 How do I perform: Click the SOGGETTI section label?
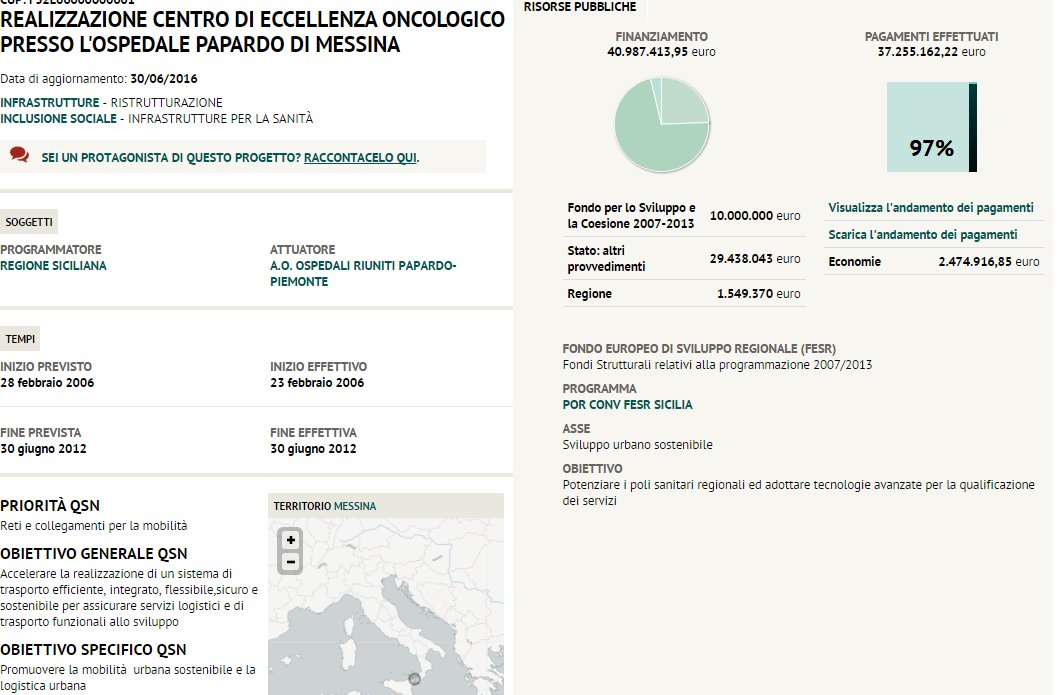click(x=29, y=222)
